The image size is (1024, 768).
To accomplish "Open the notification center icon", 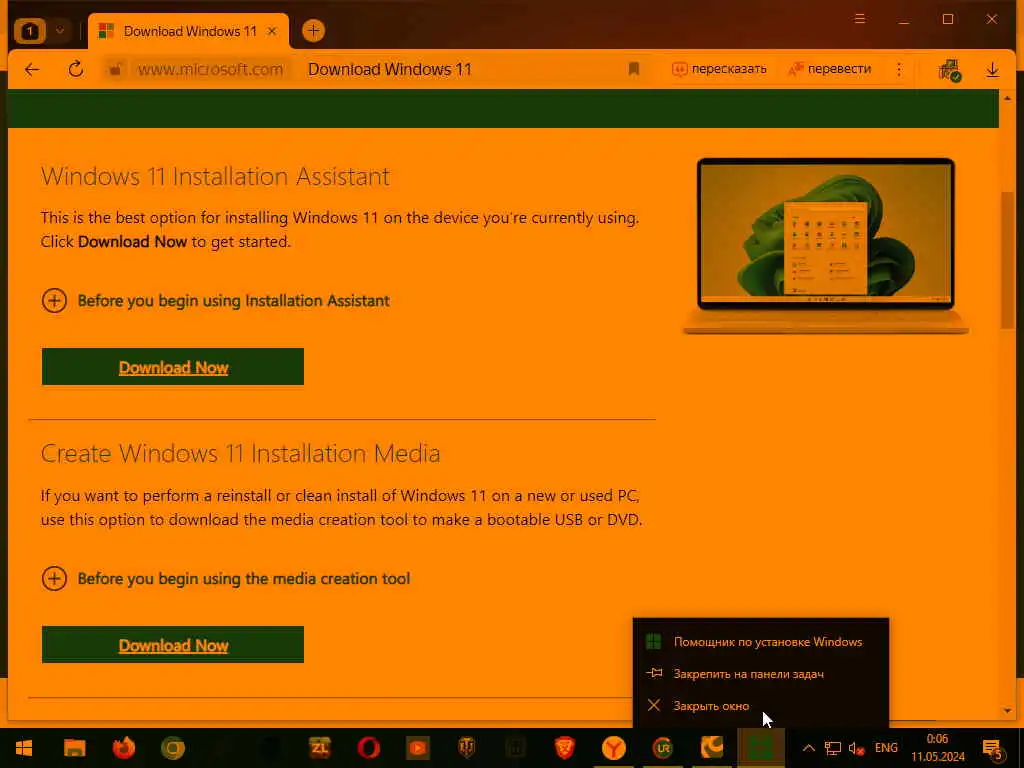I will tap(993, 748).
